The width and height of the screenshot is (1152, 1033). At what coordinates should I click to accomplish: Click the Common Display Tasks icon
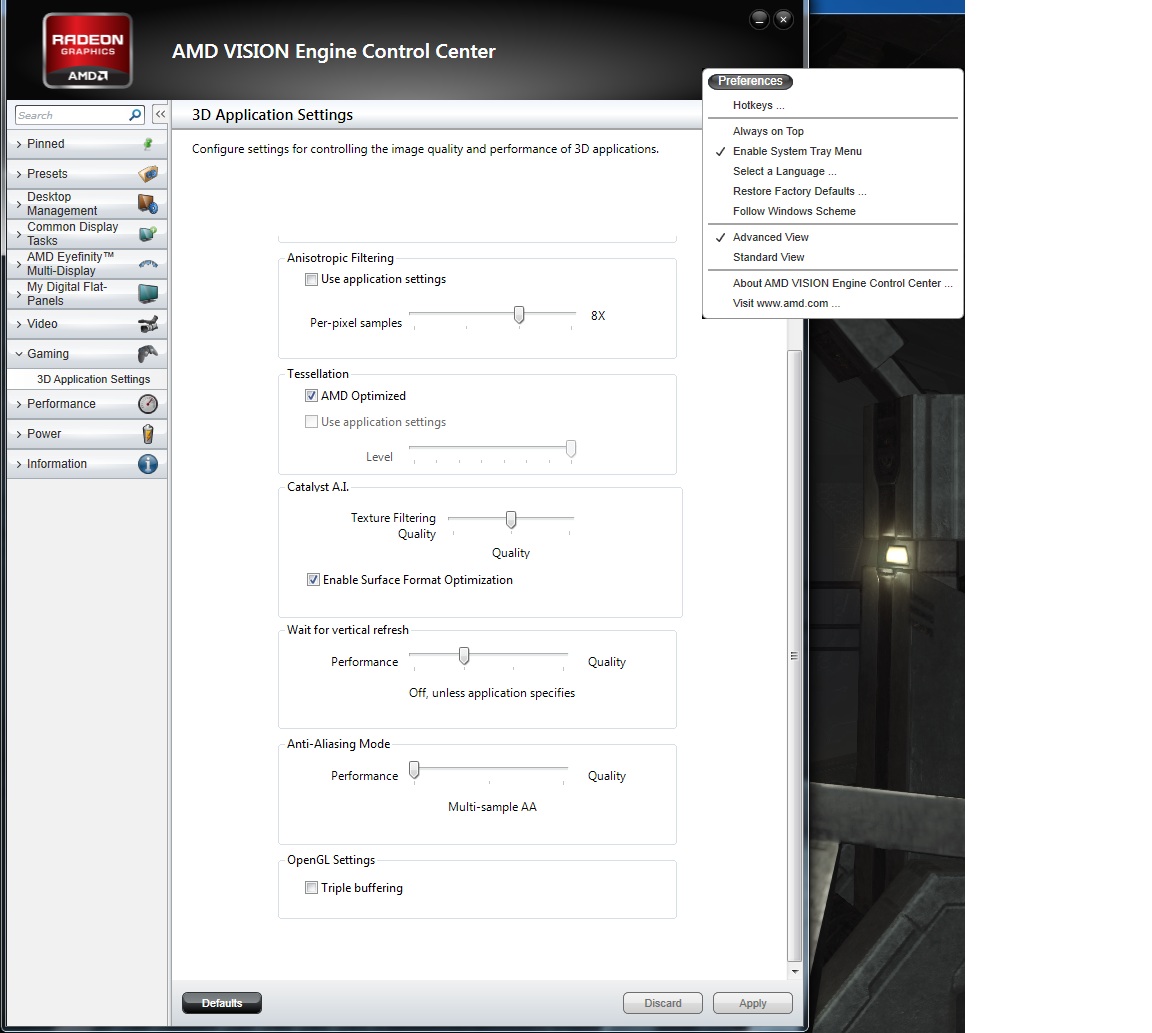click(148, 234)
